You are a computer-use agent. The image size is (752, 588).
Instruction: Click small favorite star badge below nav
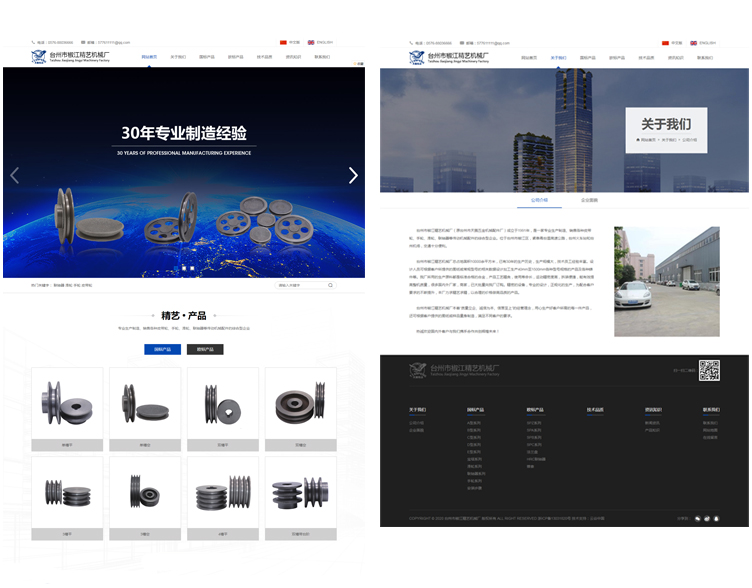359,64
